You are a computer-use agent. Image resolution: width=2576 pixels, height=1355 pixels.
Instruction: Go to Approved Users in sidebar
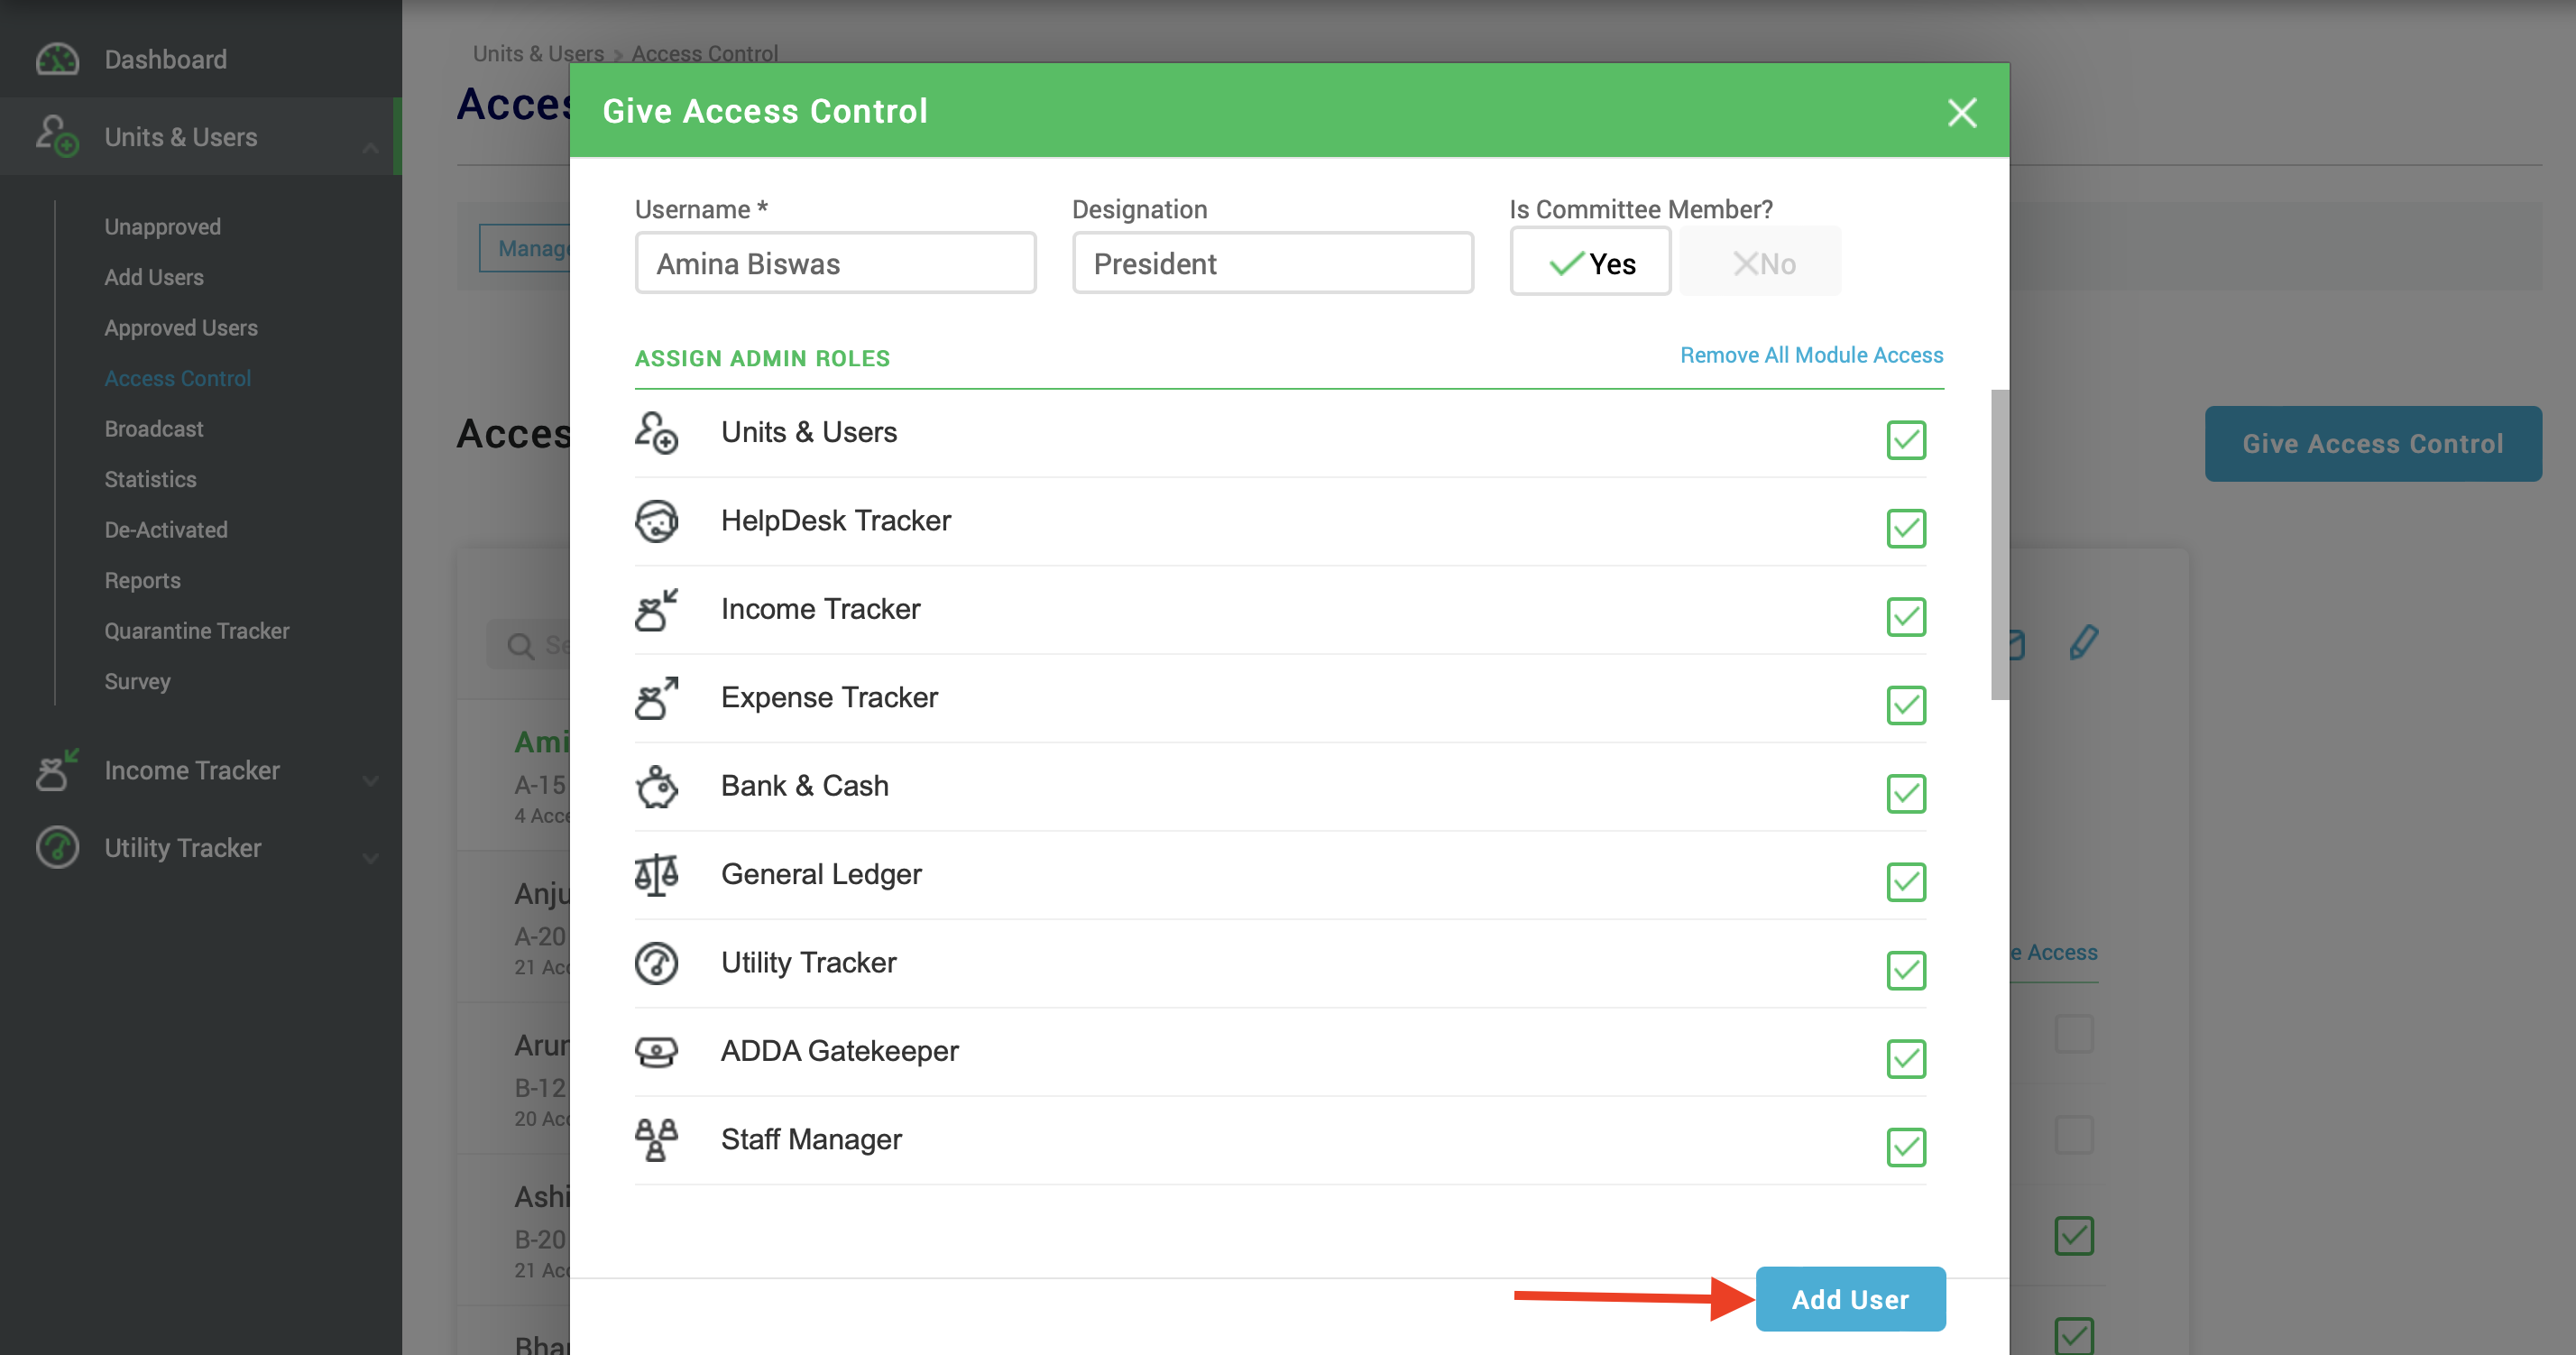coord(181,328)
